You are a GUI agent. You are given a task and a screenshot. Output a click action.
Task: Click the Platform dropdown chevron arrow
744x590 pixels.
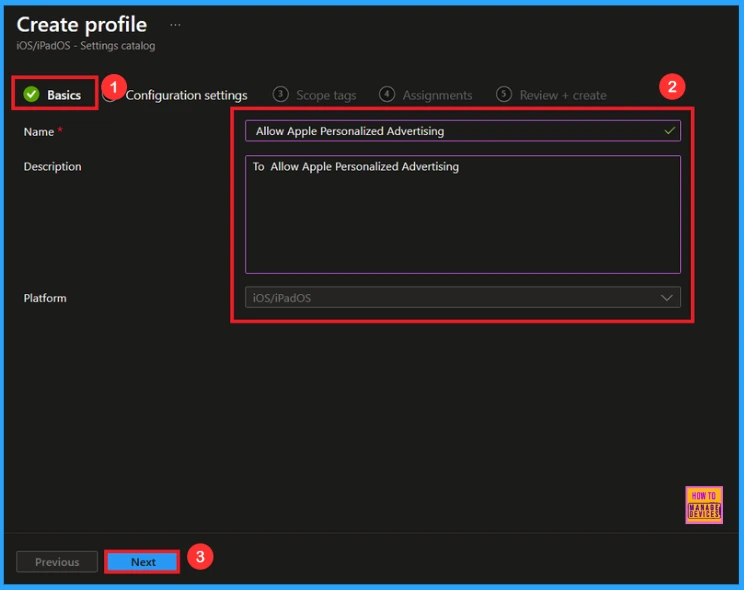pos(667,298)
